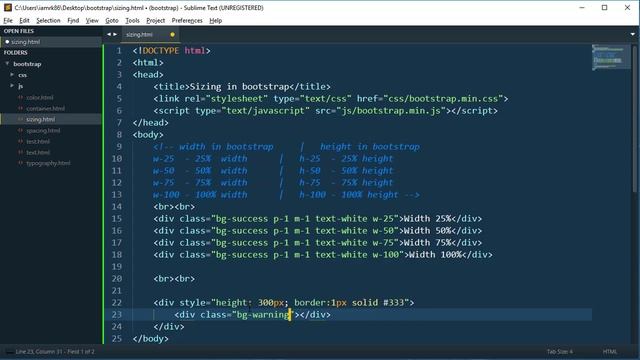Open the Edit menu
The image size is (640, 360).
point(24,20)
